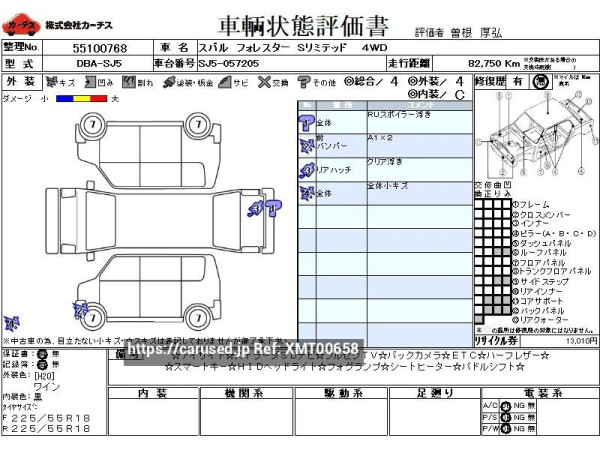Click comment A1×2 for front bumper
The width and height of the screenshot is (600, 450).
pyautogui.click(x=380, y=138)
